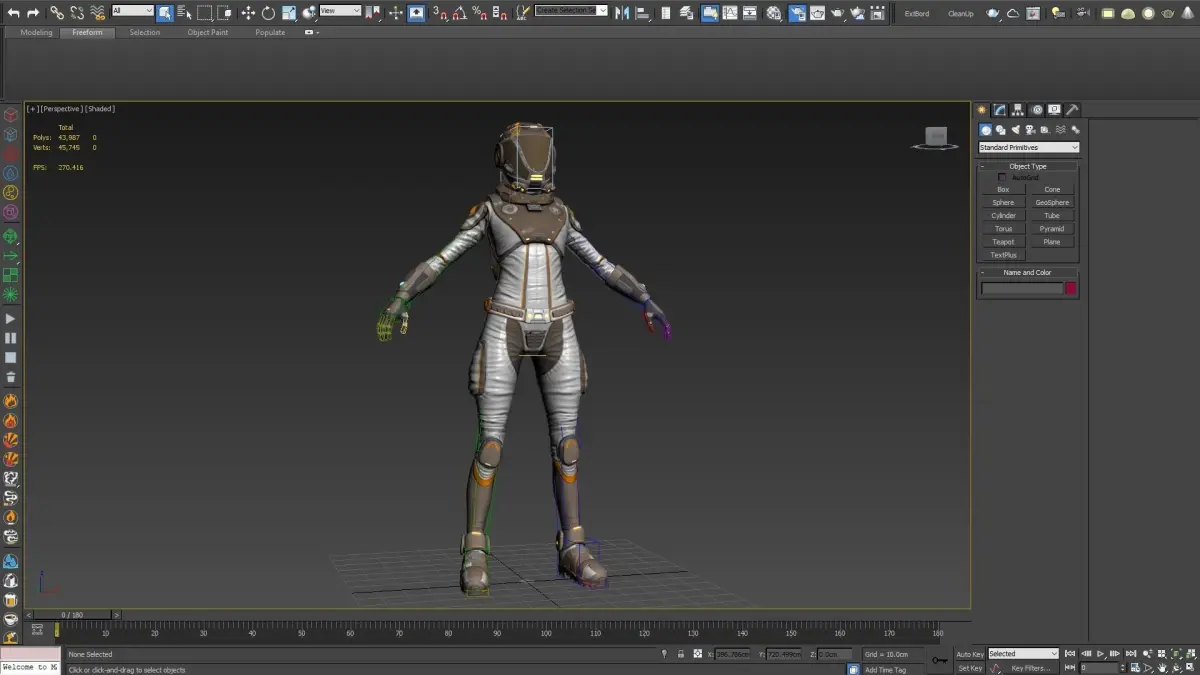Toggle the selection lock icon in status bar
This screenshot has height=675, width=1200.
(x=681, y=654)
